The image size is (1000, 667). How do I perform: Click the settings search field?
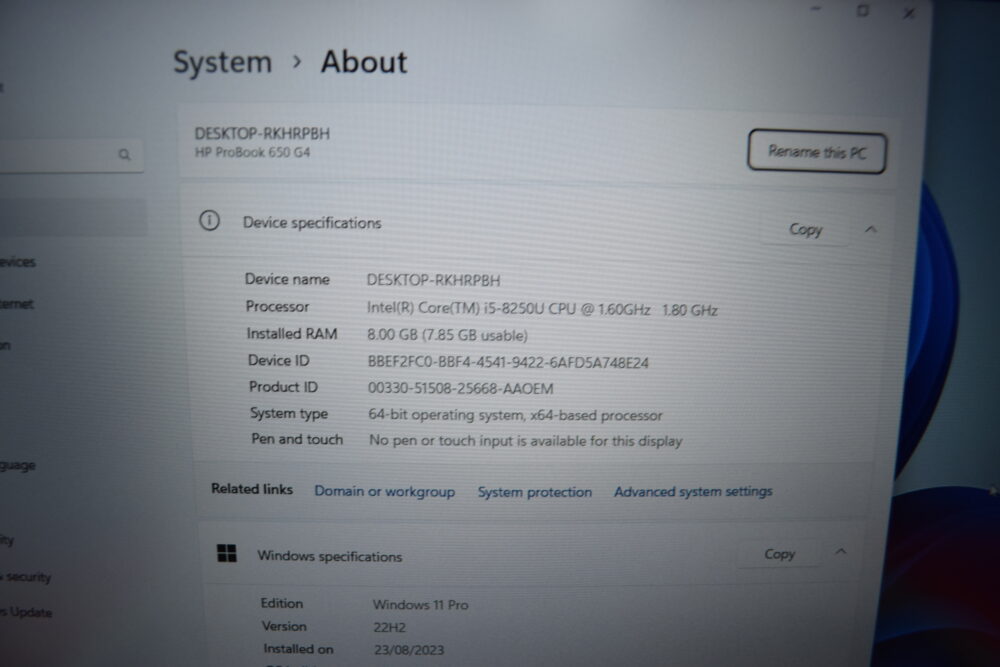pyautogui.click(x=70, y=154)
